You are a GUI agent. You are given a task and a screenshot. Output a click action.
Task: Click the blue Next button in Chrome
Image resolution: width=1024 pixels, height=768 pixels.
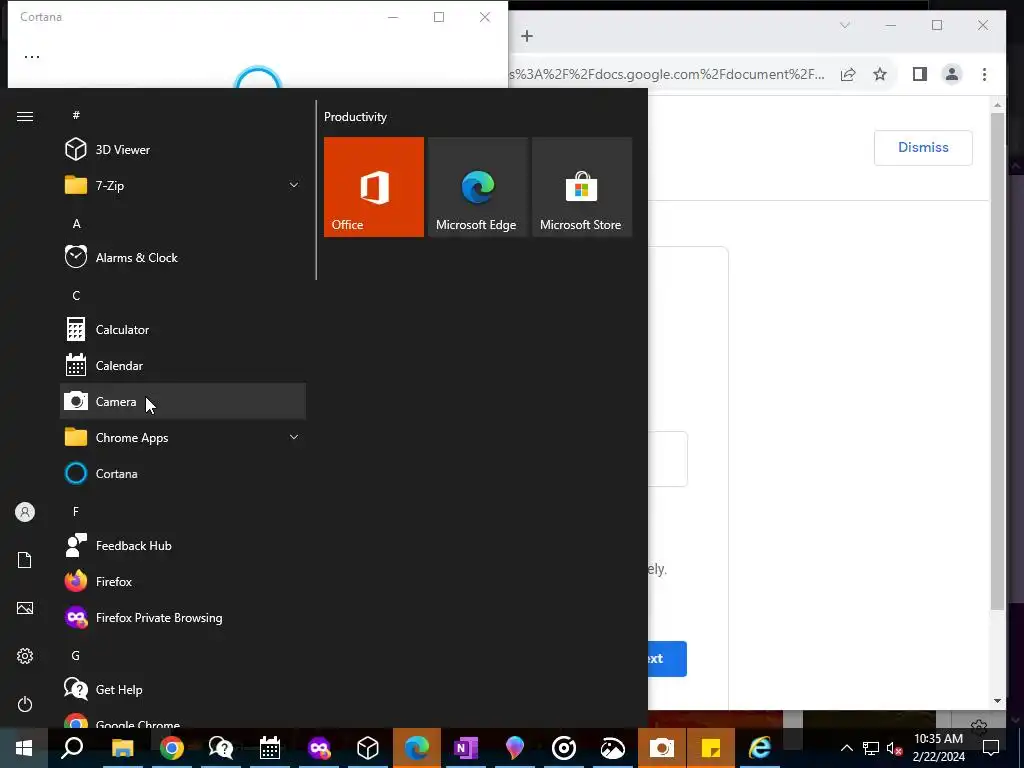pos(667,658)
